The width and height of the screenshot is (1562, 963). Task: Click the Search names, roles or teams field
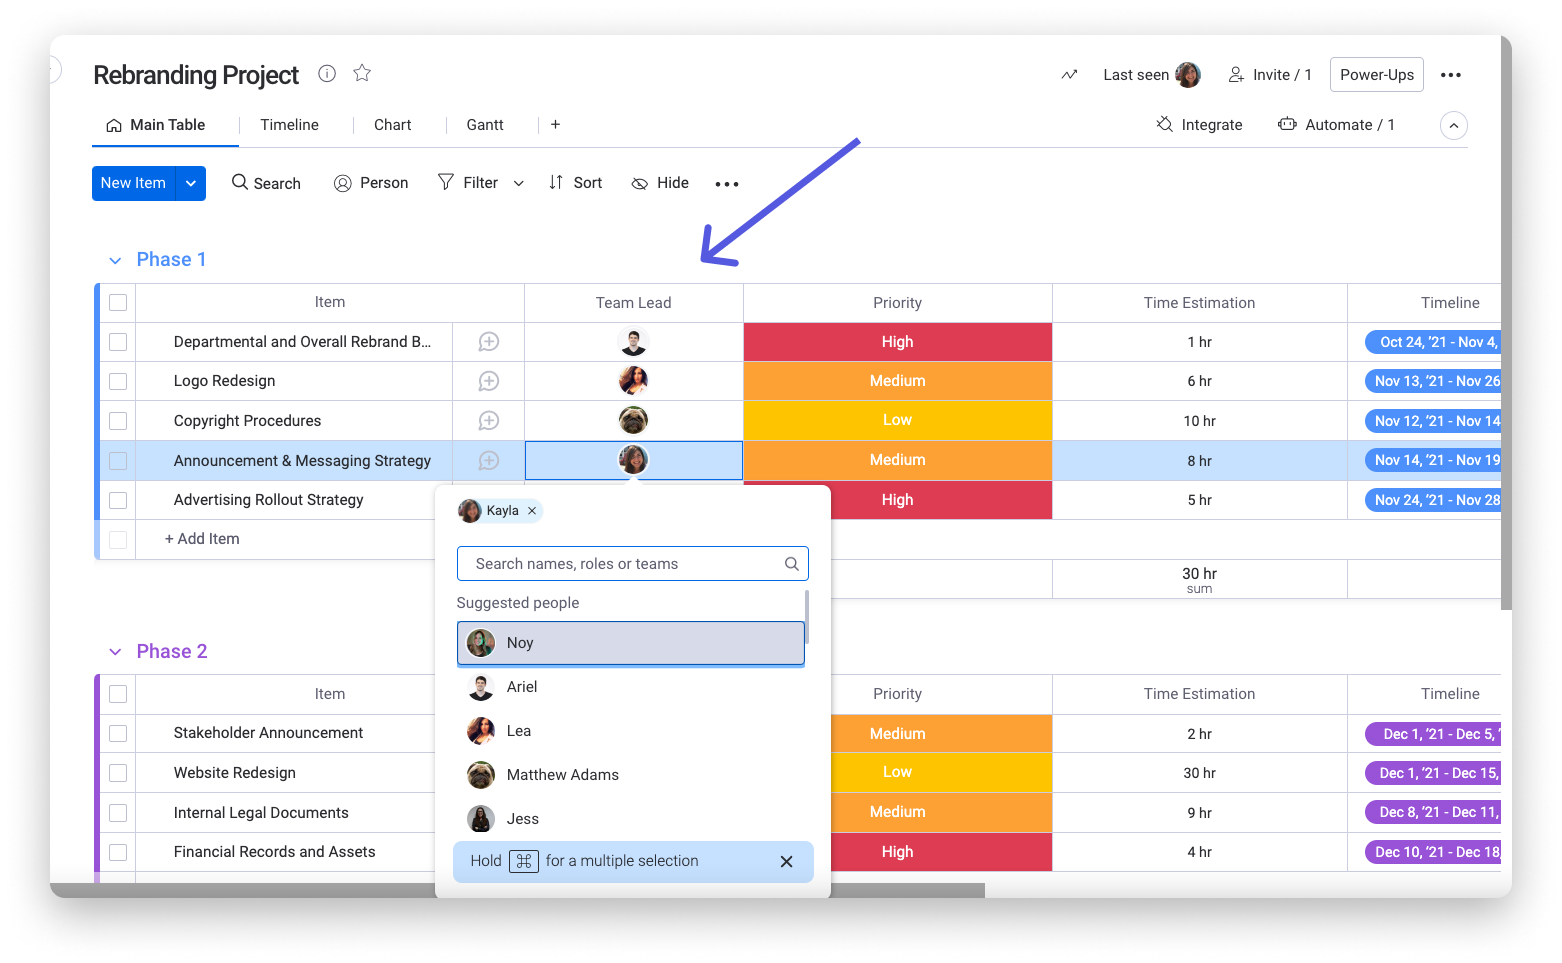pyautogui.click(x=632, y=564)
